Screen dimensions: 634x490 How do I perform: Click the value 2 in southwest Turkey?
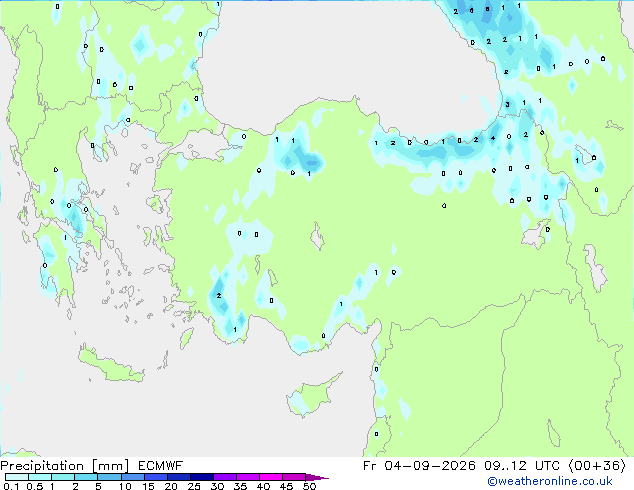[x=219, y=296]
